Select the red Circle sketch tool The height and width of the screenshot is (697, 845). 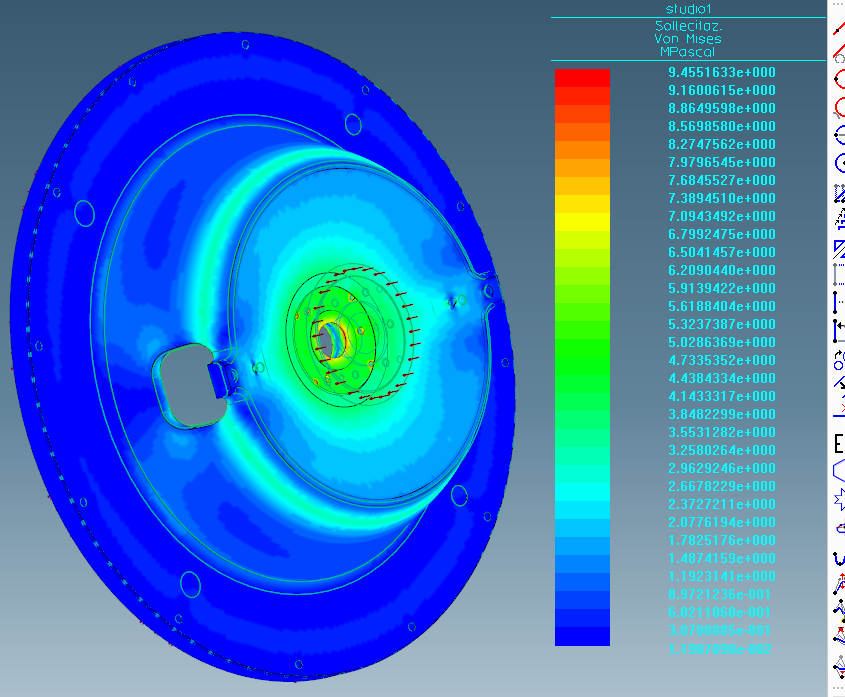click(840, 79)
